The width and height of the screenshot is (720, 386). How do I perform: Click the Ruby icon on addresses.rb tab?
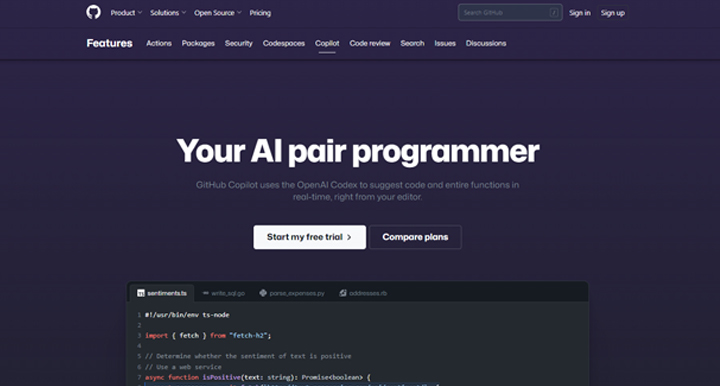[x=343, y=293]
